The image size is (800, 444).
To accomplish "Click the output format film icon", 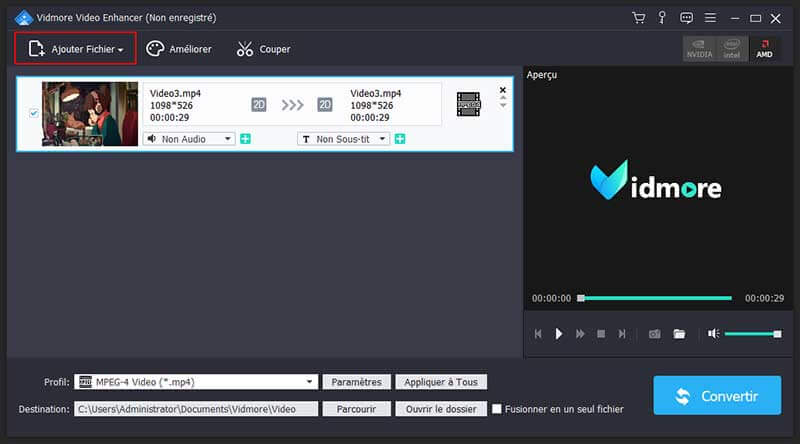I will point(468,103).
